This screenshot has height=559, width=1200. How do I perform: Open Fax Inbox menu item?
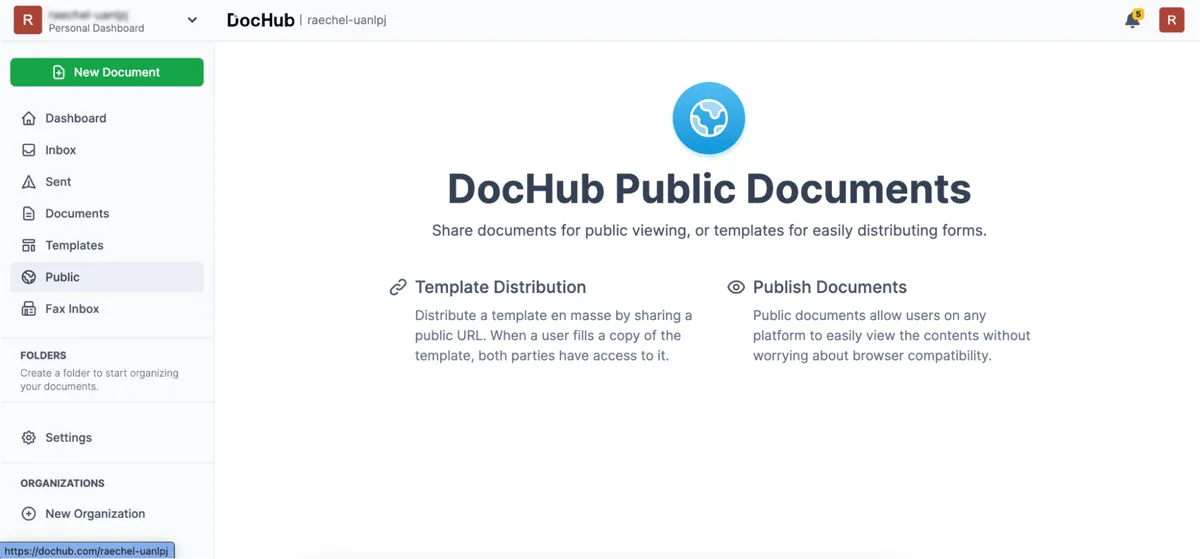[107, 309]
